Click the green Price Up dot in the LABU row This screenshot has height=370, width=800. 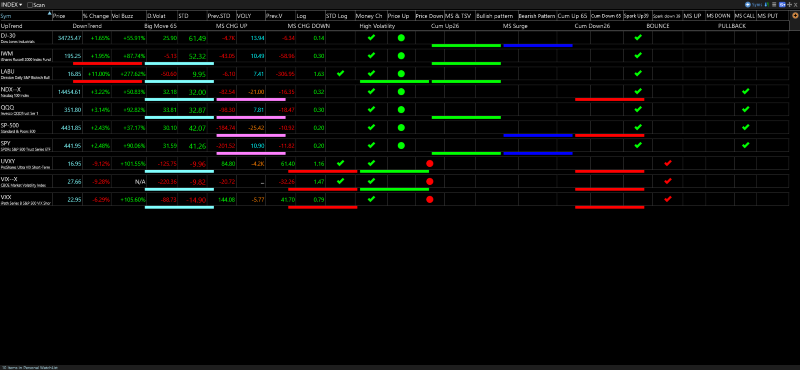point(401,73)
